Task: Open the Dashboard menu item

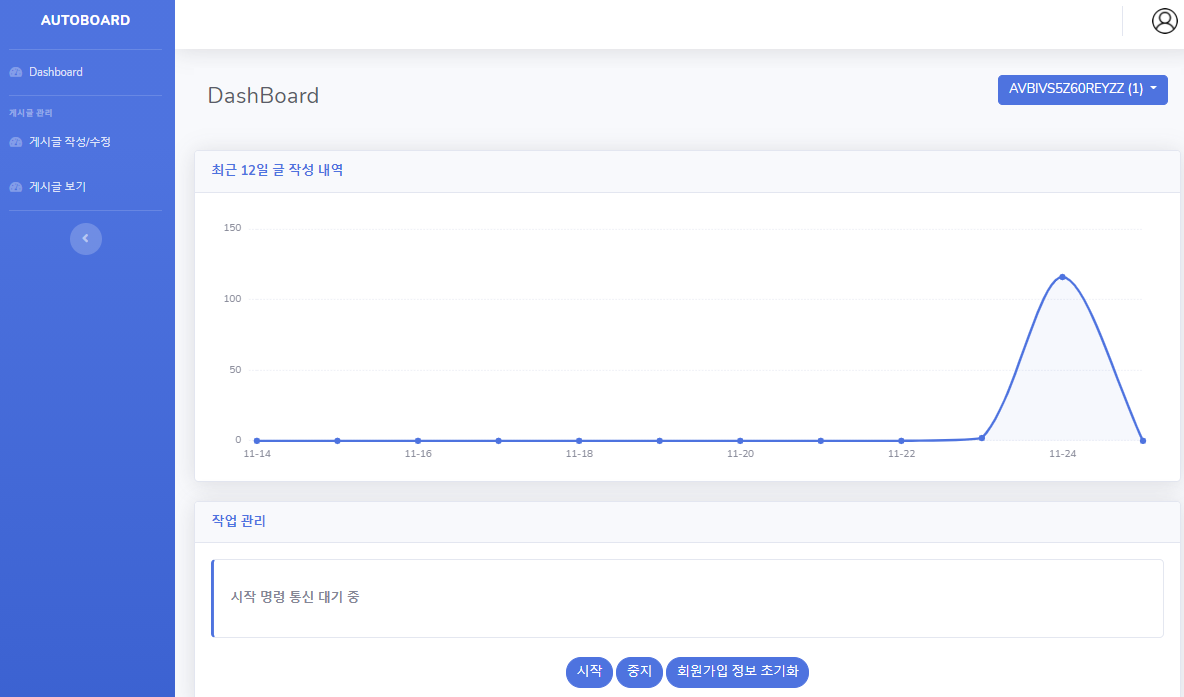Action: pyautogui.click(x=56, y=72)
